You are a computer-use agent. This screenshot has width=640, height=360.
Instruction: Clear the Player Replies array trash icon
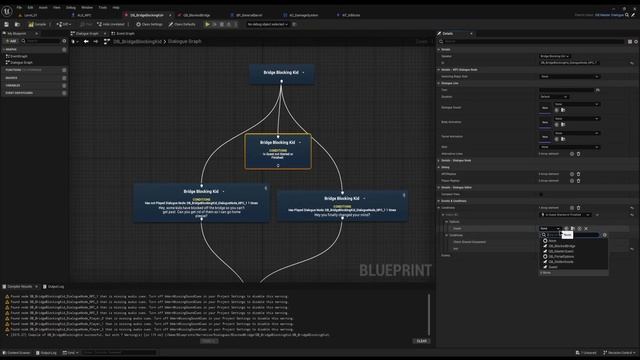578,180
